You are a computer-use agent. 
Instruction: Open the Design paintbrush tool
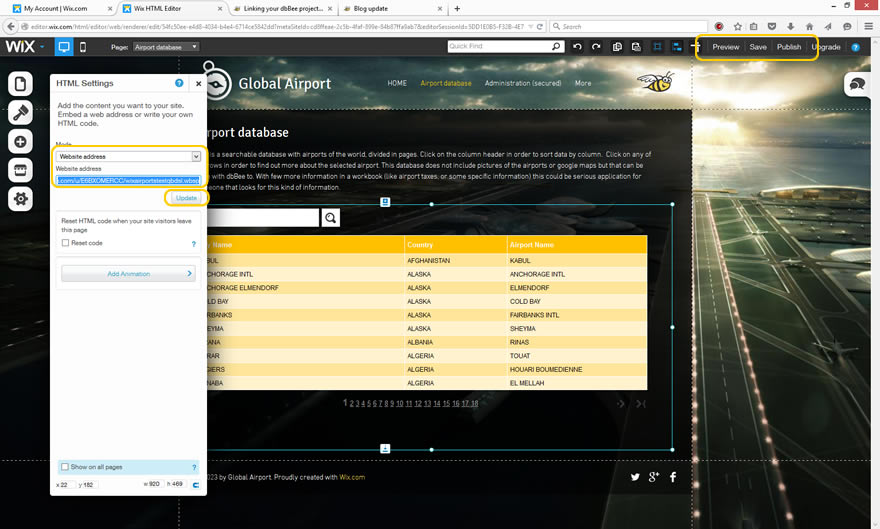point(21,113)
